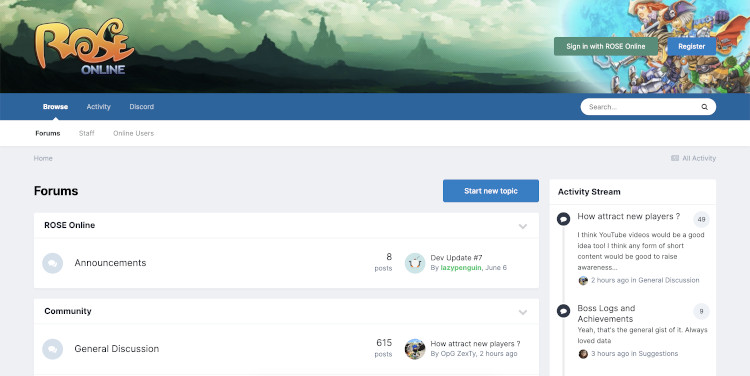The image size is (750, 376).
Task: Click the ROSE Online logo
Action: pyautogui.click(x=84, y=47)
